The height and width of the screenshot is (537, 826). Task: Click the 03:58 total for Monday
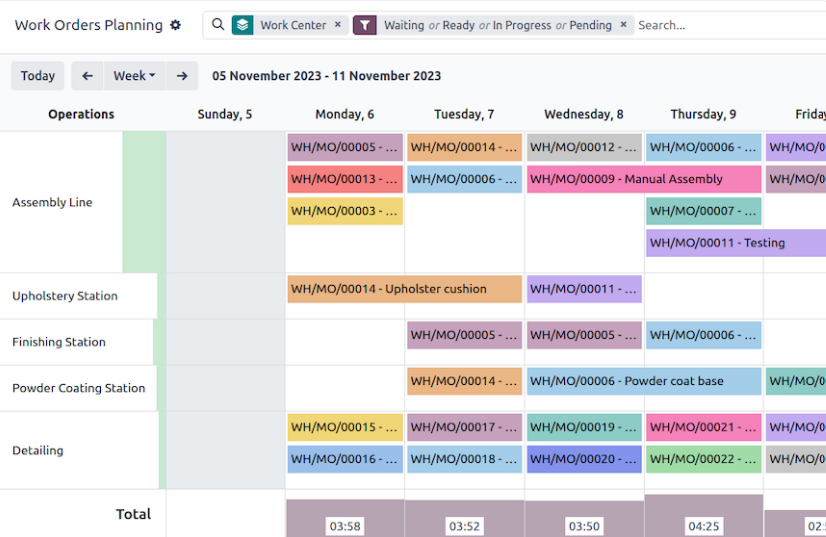point(345,526)
